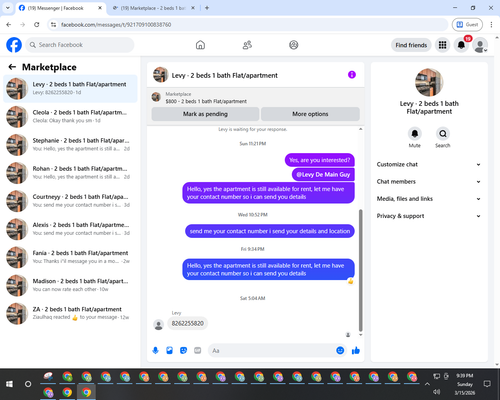Open the Windows notification center icon
500x400 pixels.
point(487,384)
